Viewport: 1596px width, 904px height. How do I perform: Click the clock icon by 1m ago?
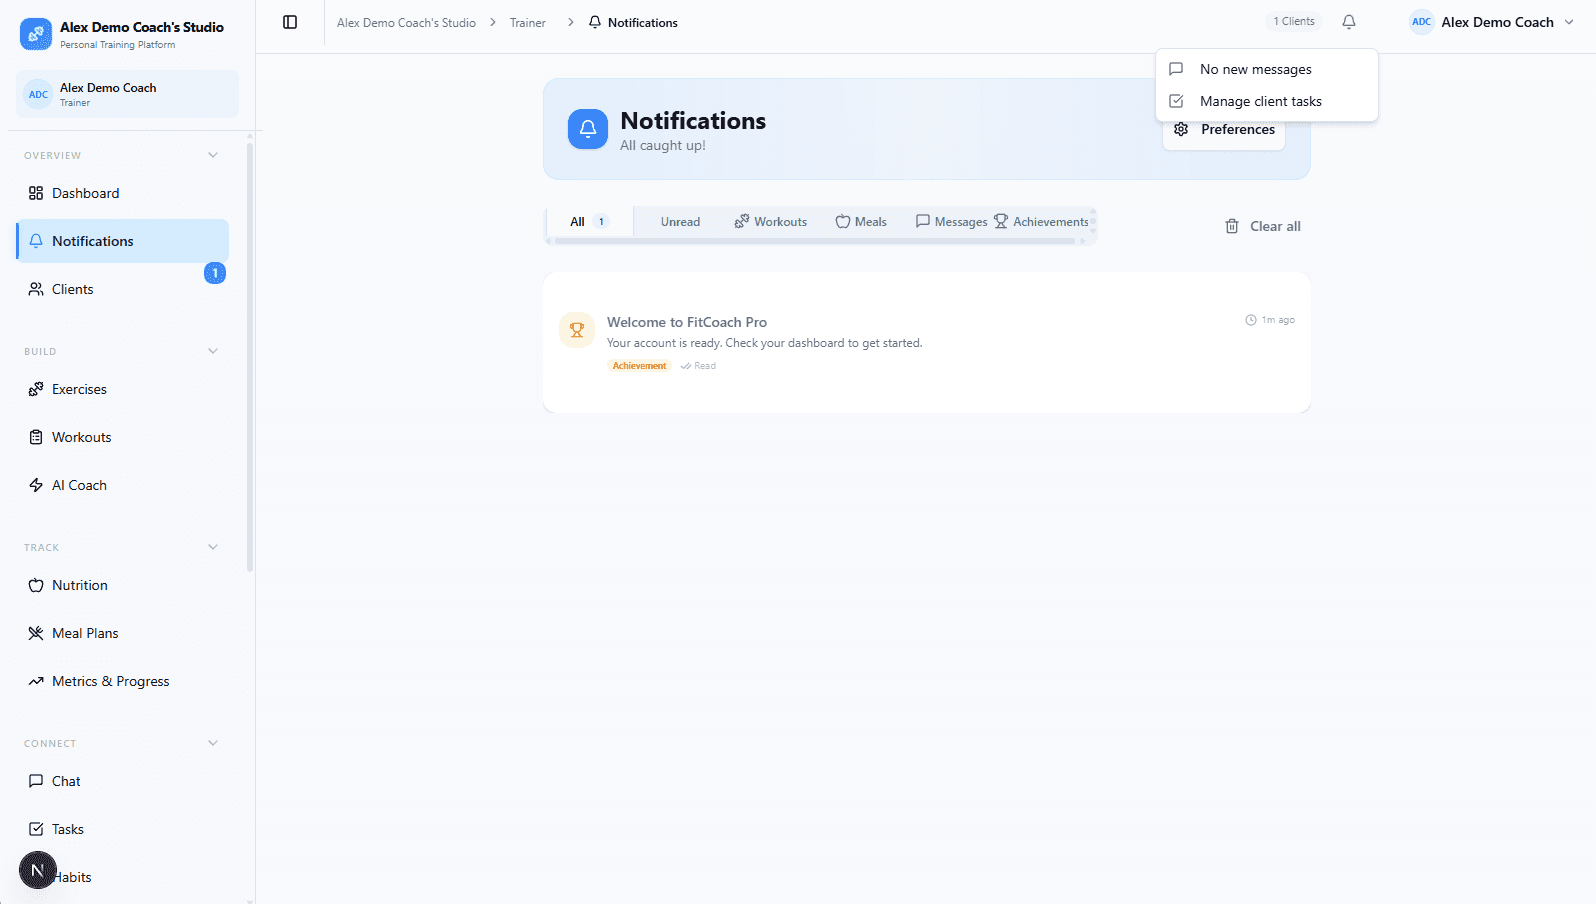[1251, 320]
